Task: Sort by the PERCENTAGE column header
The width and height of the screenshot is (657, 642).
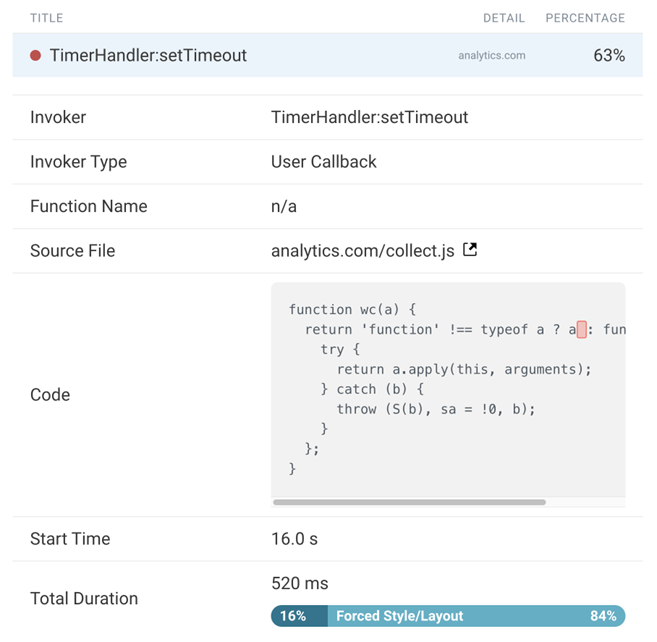Action: pos(585,18)
